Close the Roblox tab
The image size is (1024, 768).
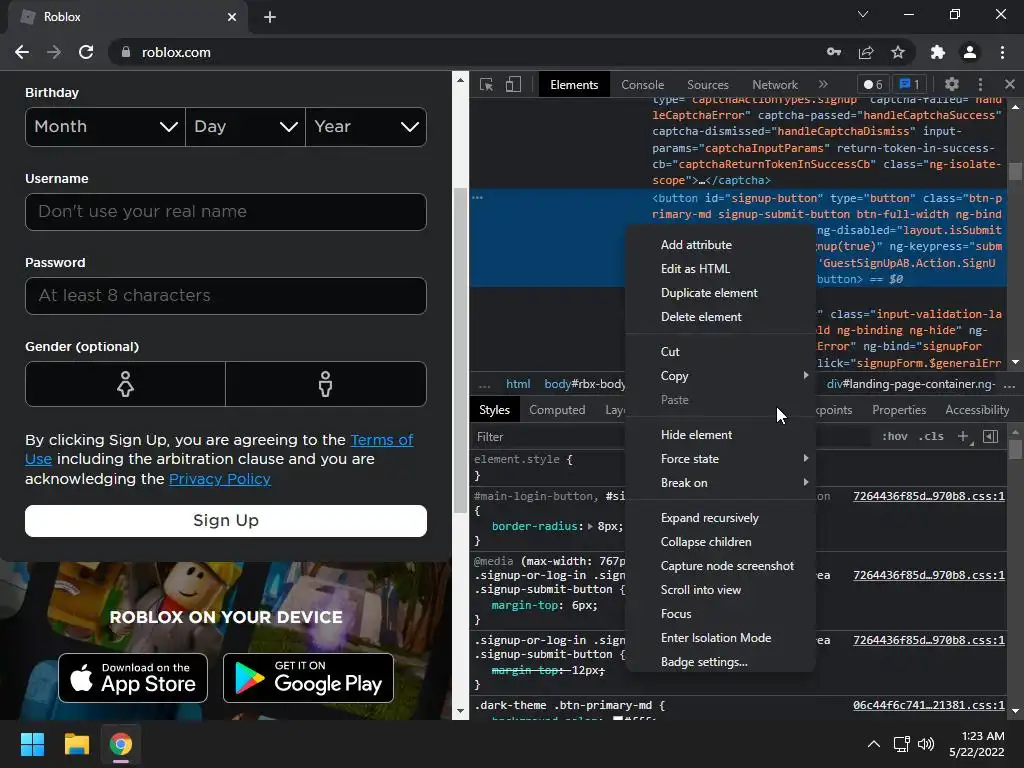click(x=232, y=17)
